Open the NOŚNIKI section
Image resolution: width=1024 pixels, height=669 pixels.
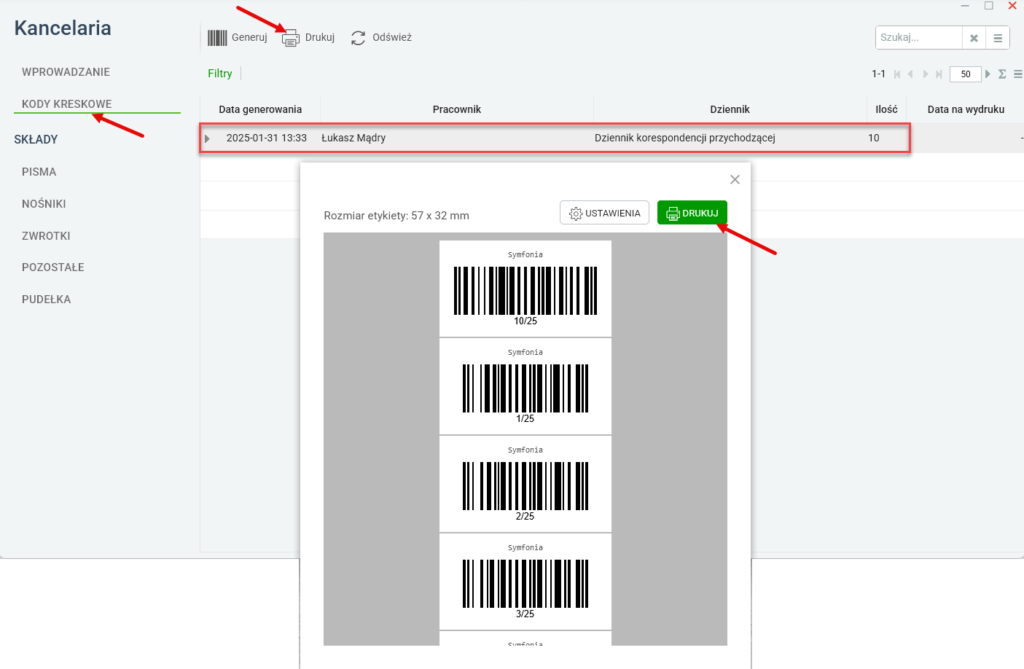click(44, 204)
